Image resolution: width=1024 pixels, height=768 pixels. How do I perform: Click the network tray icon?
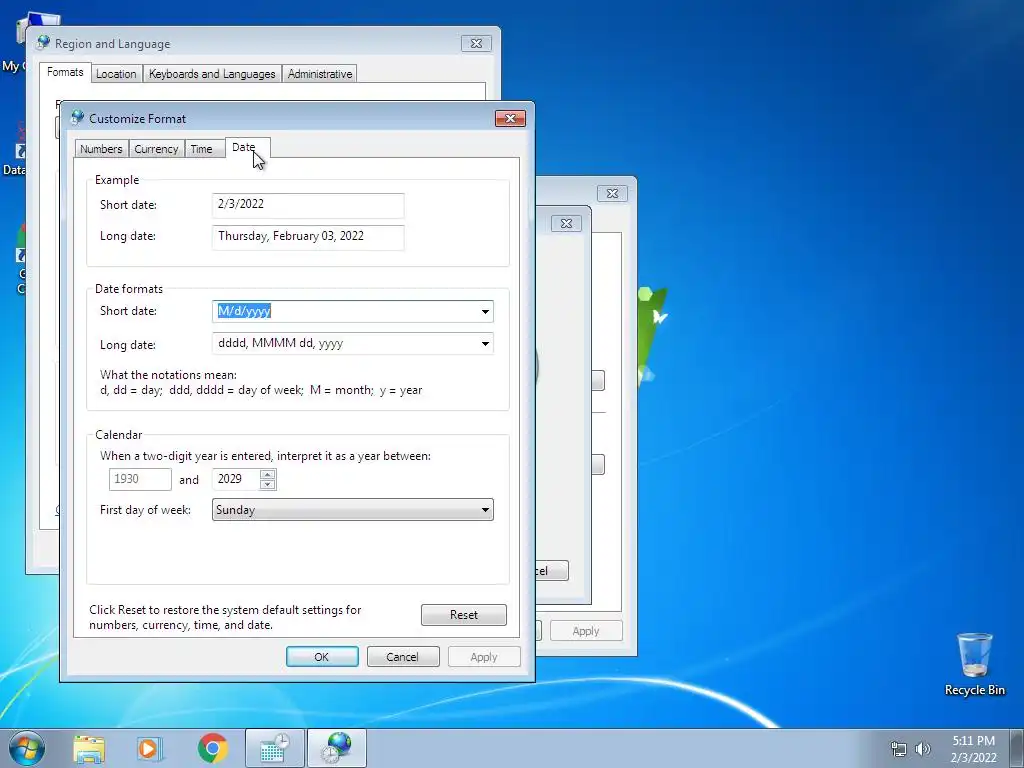click(x=899, y=749)
